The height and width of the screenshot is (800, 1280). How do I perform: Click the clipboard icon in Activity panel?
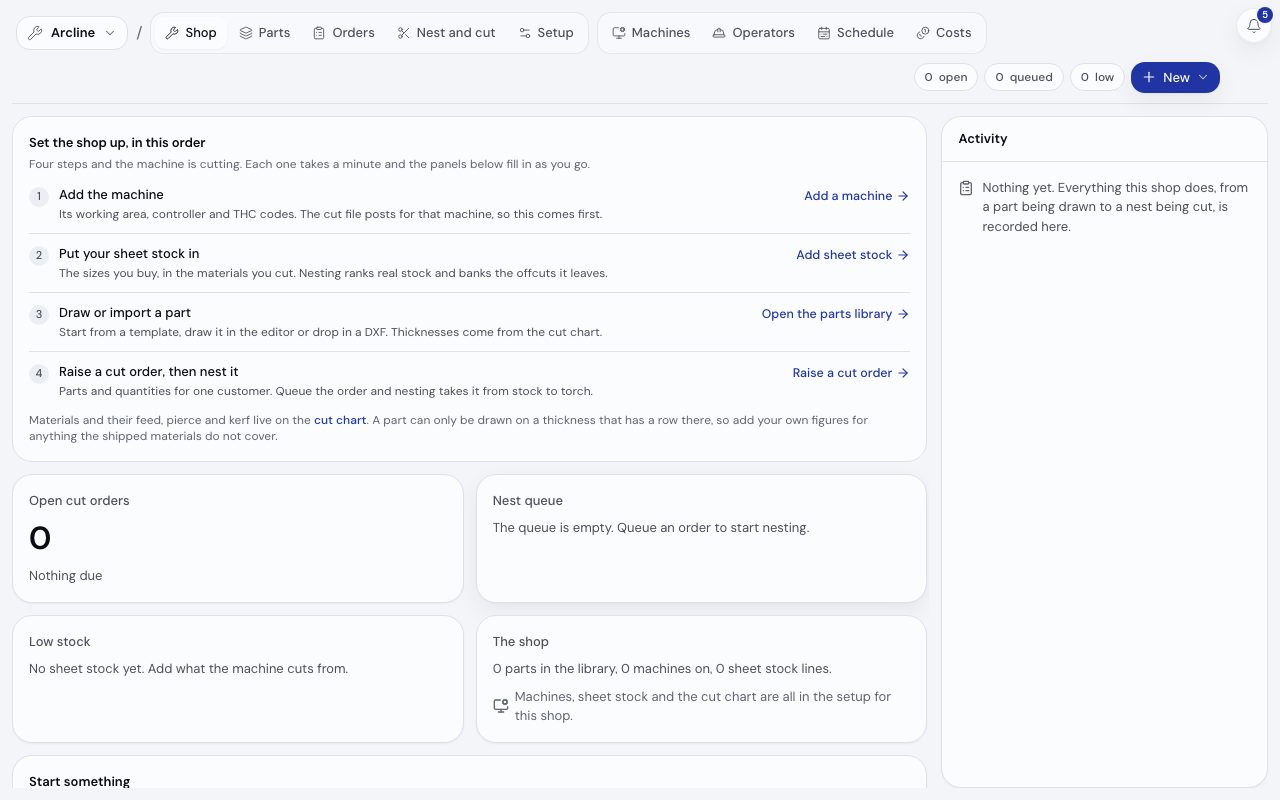966,188
